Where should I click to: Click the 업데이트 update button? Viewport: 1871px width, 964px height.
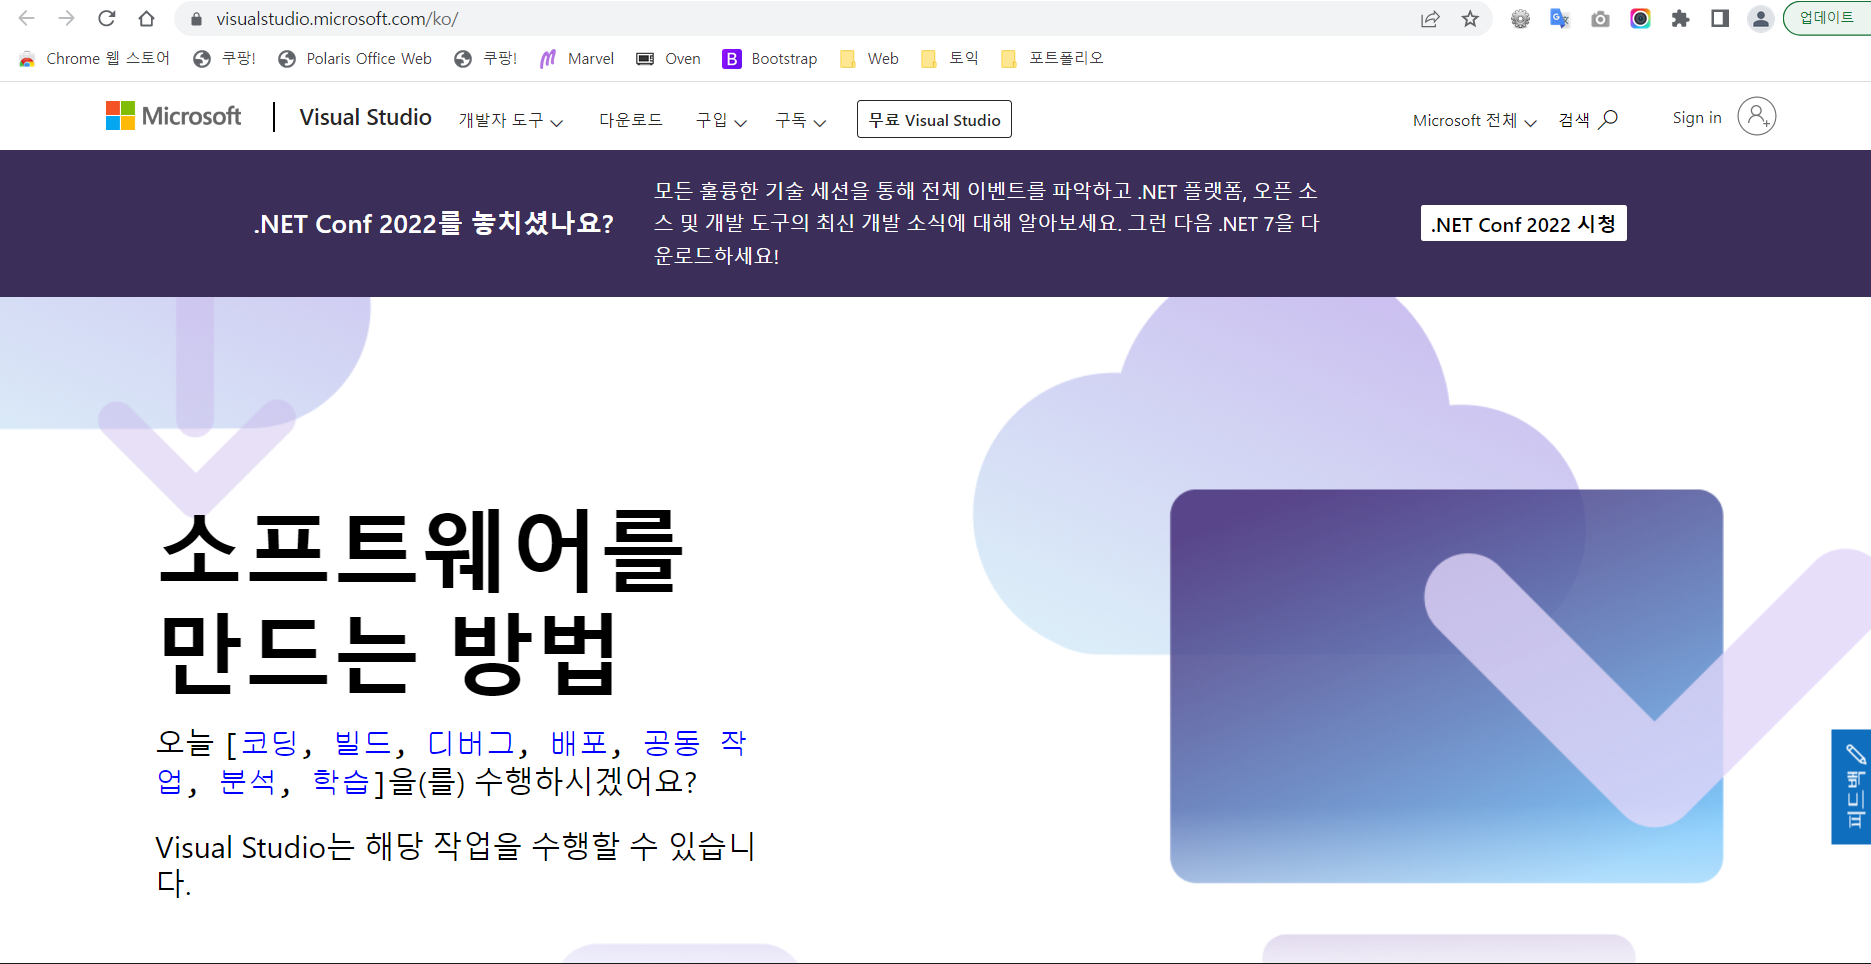[x=1826, y=18]
